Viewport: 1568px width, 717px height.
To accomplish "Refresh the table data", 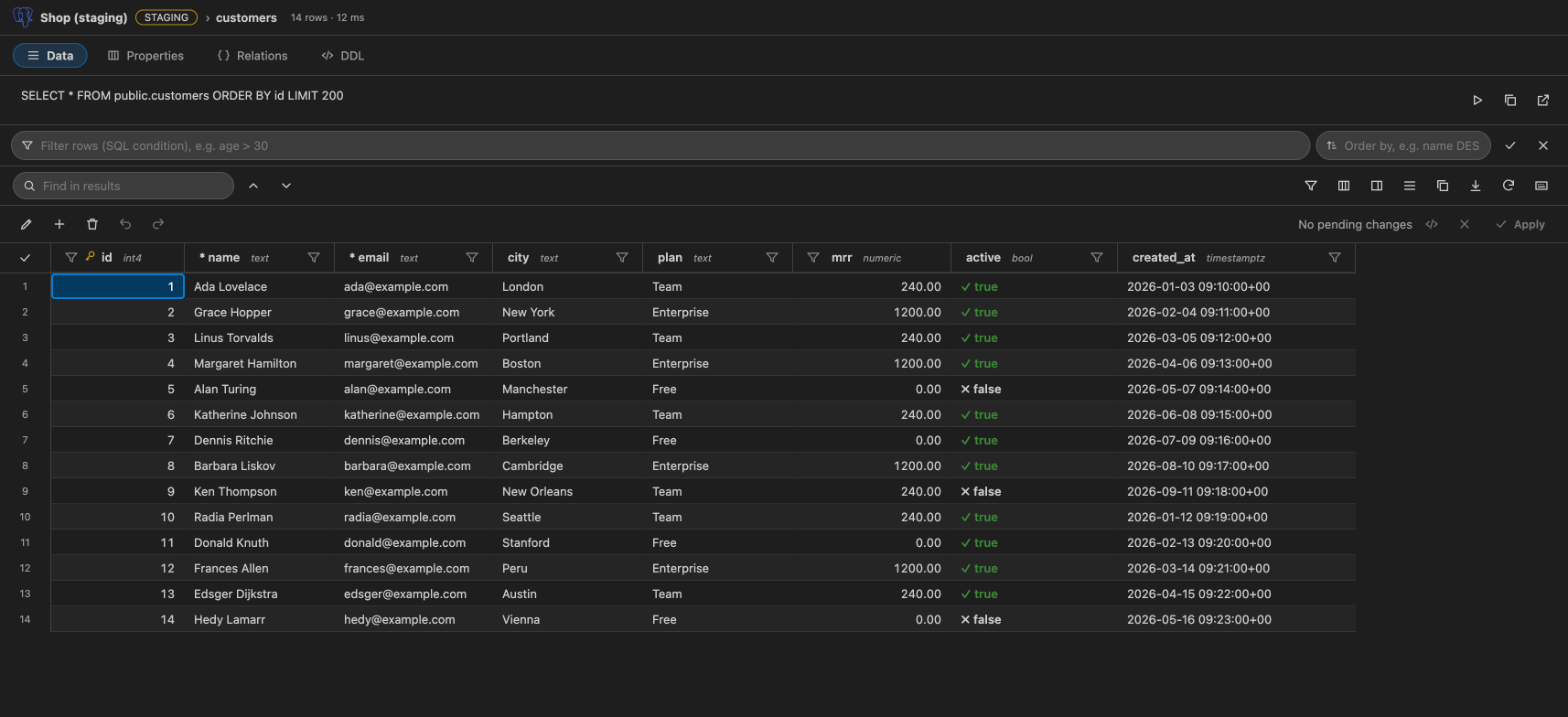I will click(x=1508, y=186).
